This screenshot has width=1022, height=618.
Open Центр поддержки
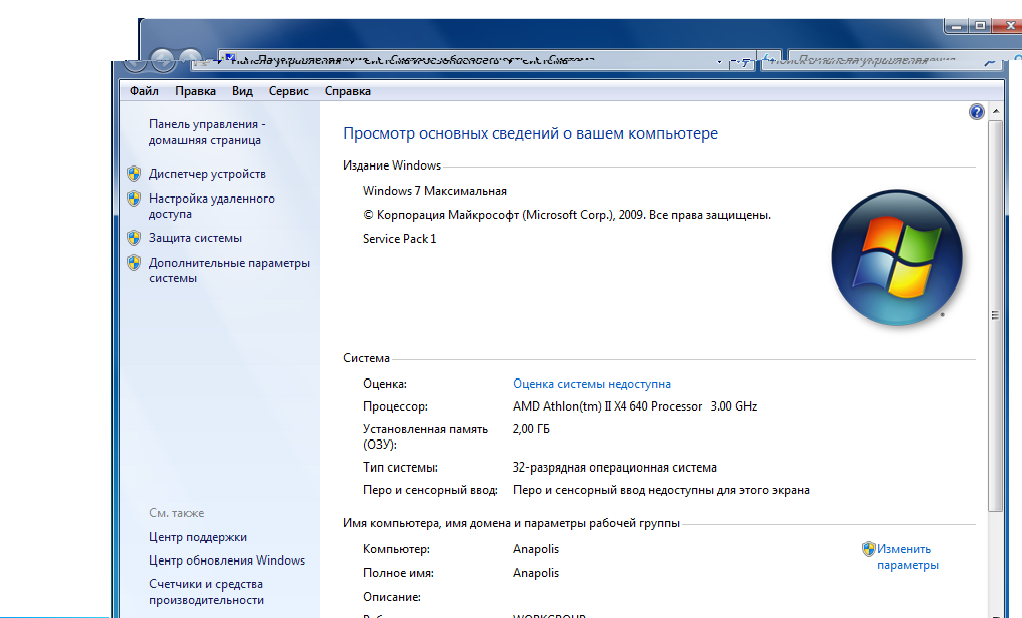pyautogui.click(x=198, y=537)
